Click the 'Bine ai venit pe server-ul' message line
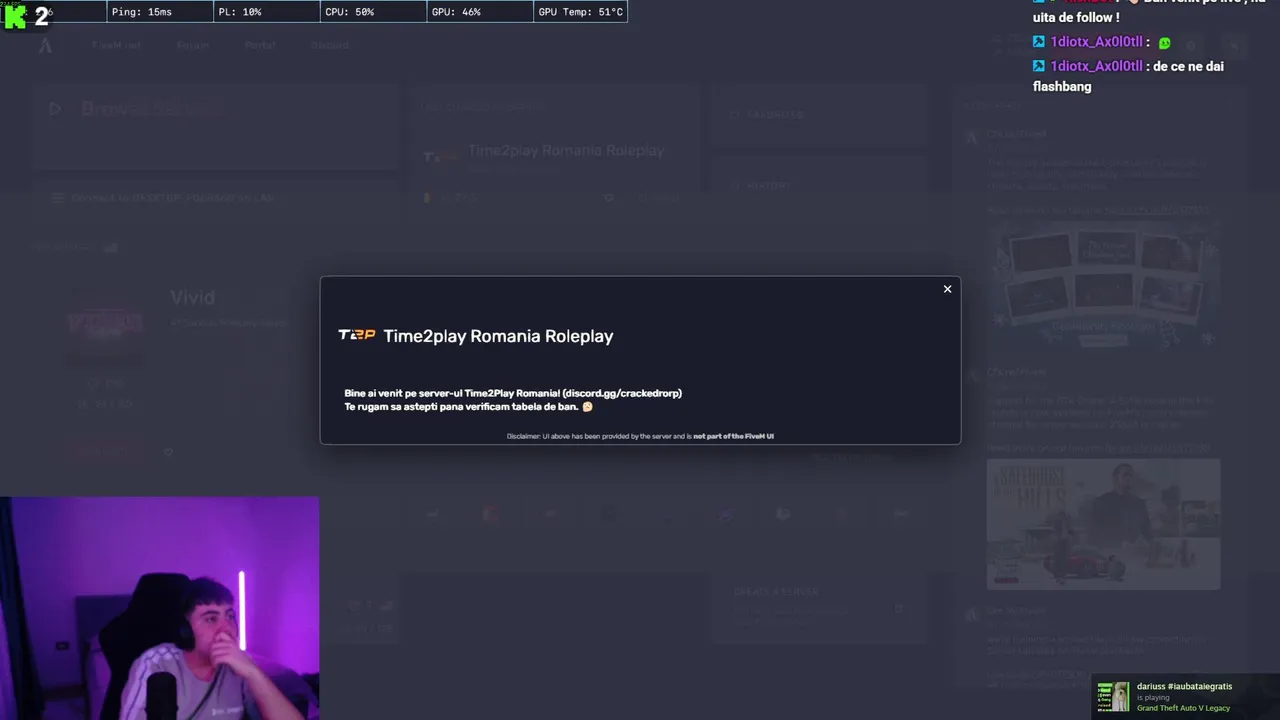The image size is (1280, 720). (x=513, y=393)
